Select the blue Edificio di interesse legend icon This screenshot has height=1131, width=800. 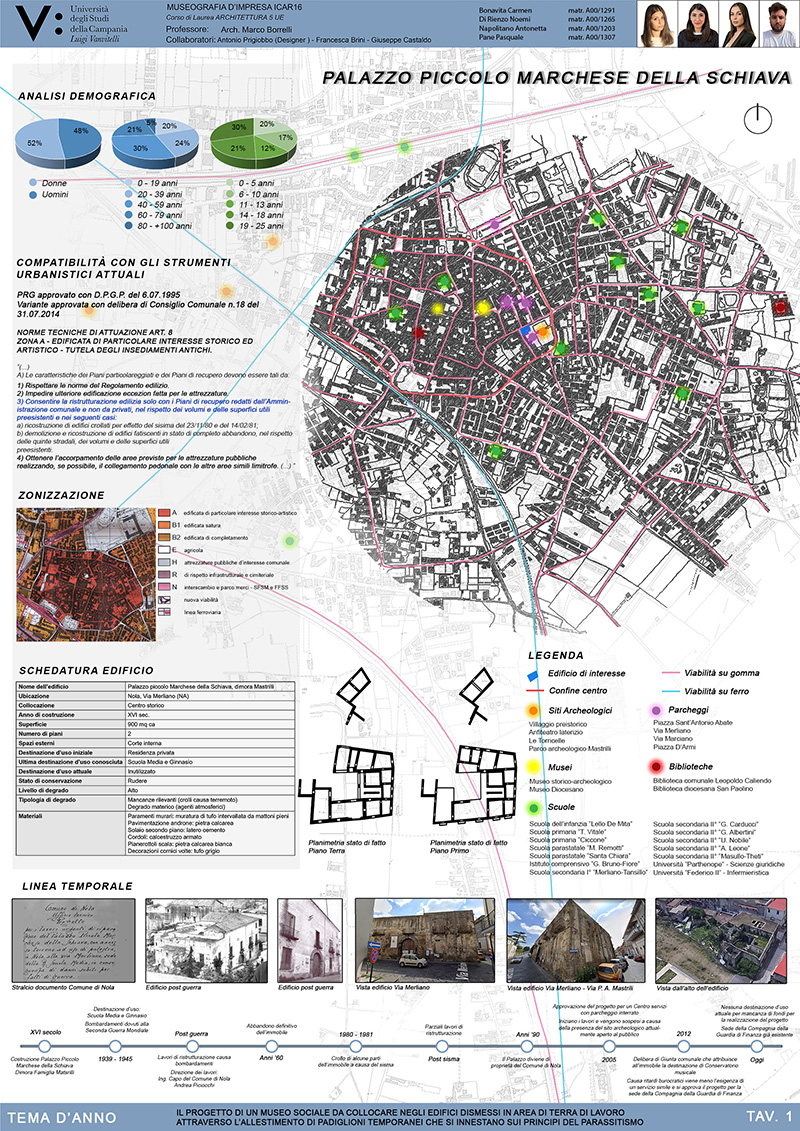(x=533, y=674)
